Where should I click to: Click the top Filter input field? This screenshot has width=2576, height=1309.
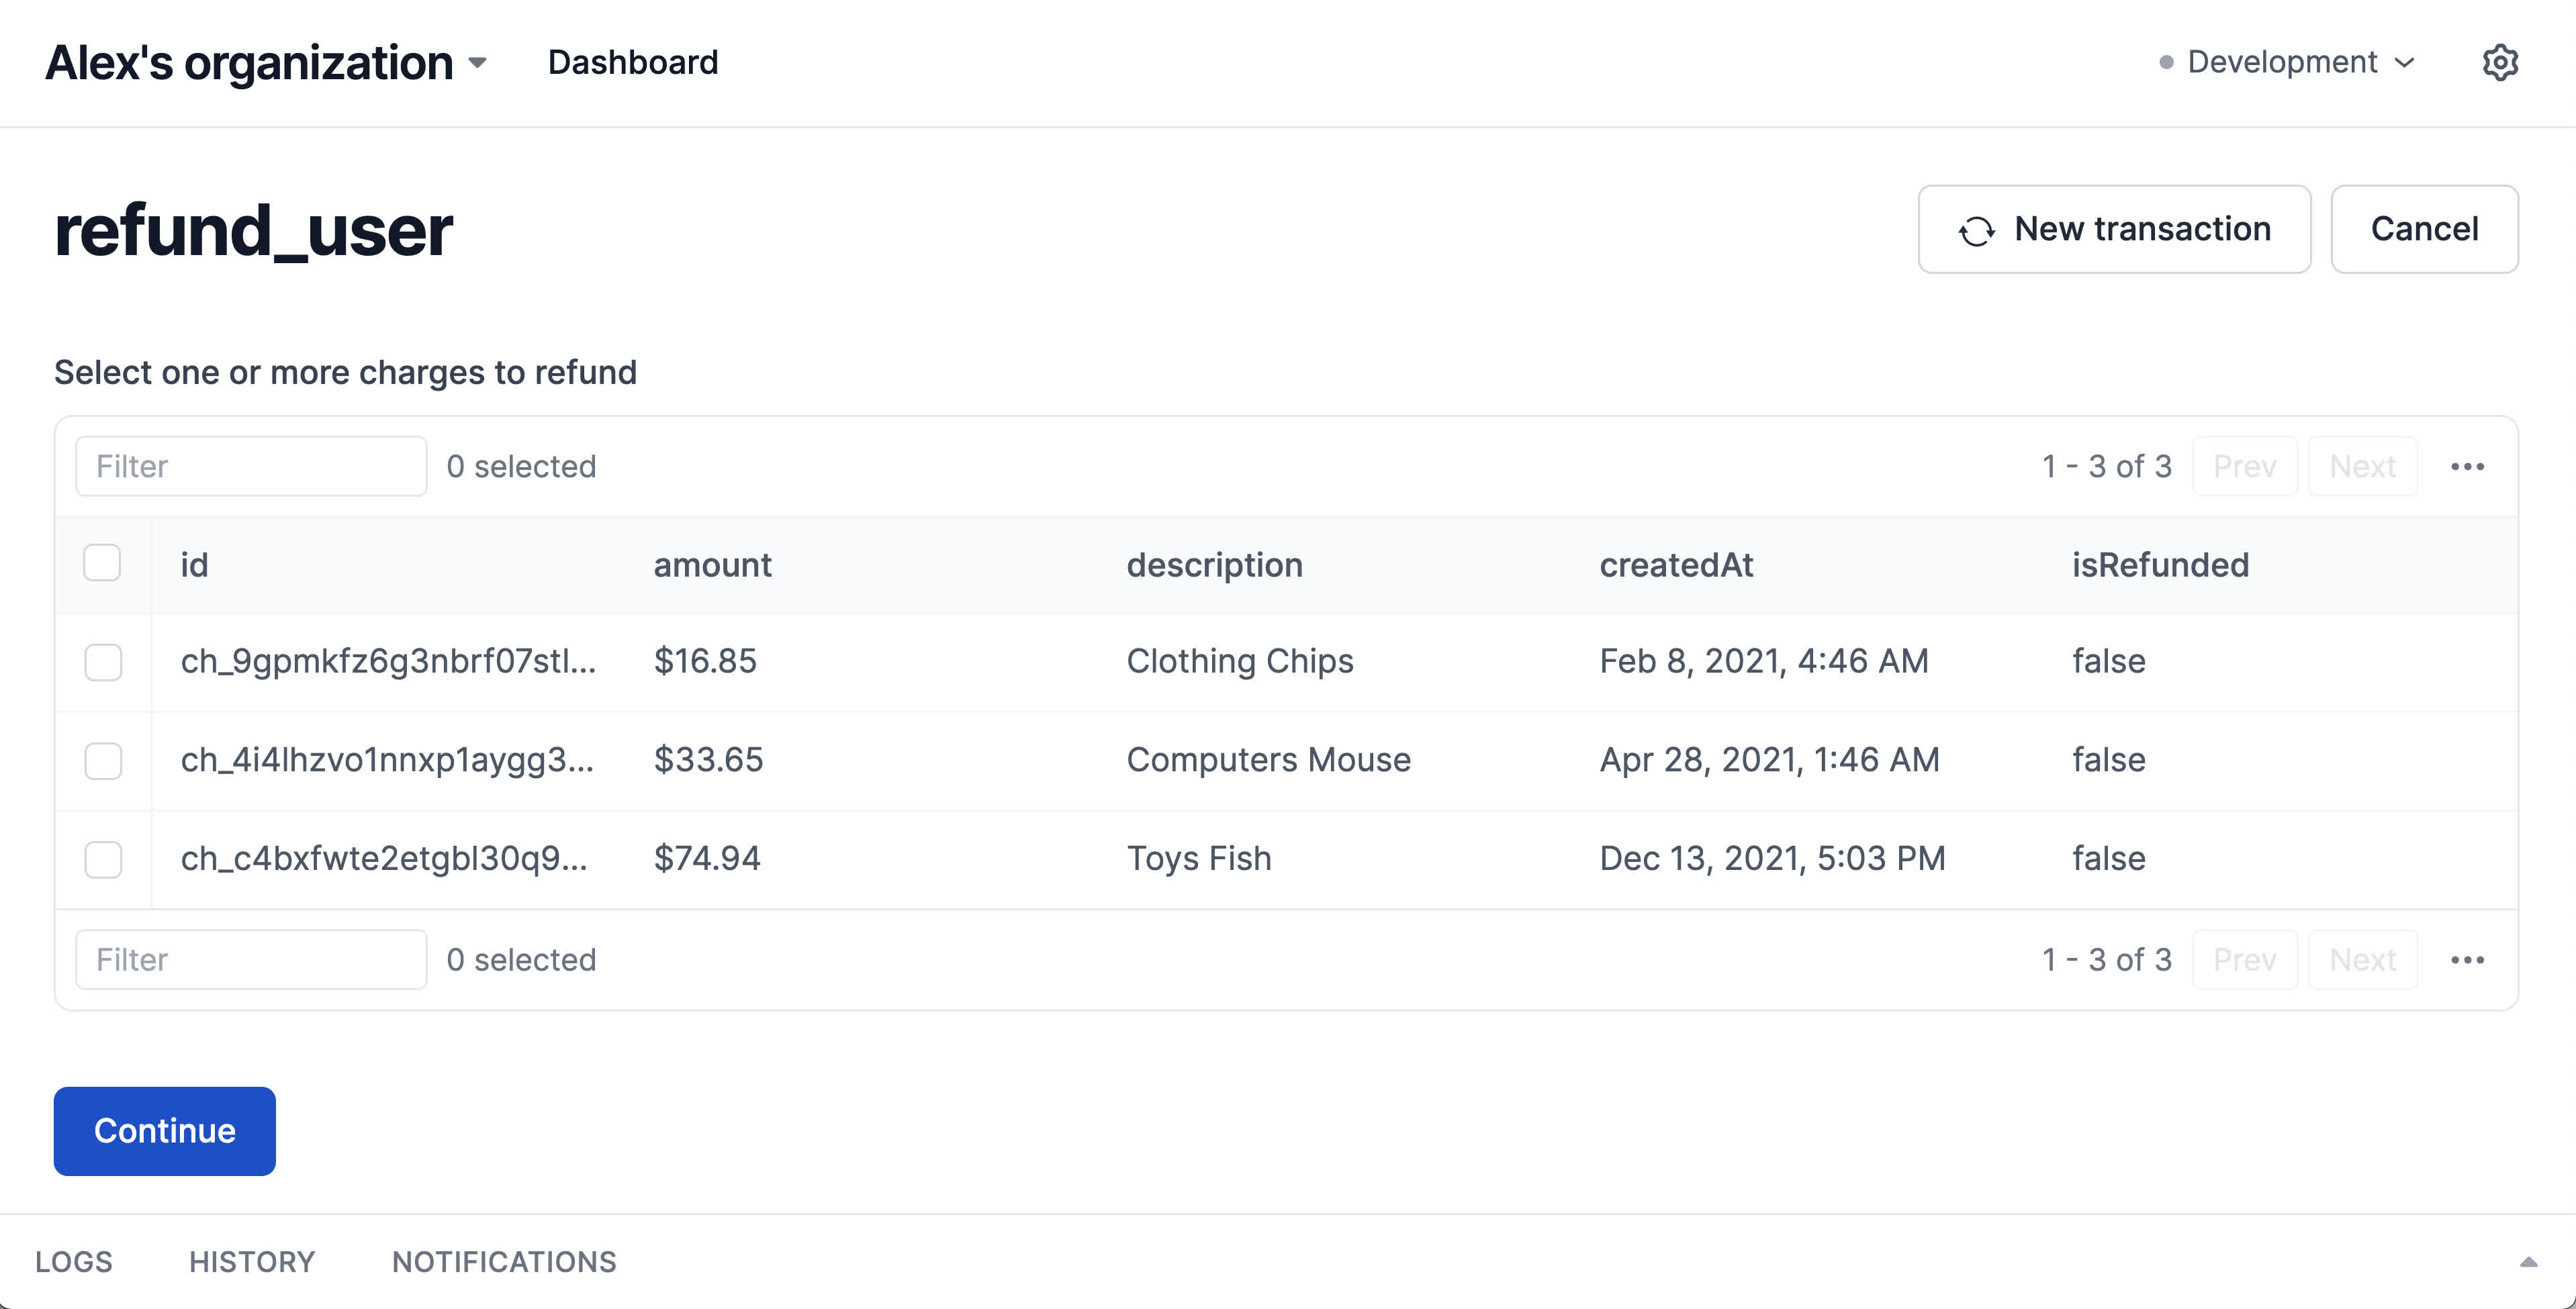click(x=251, y=466)
